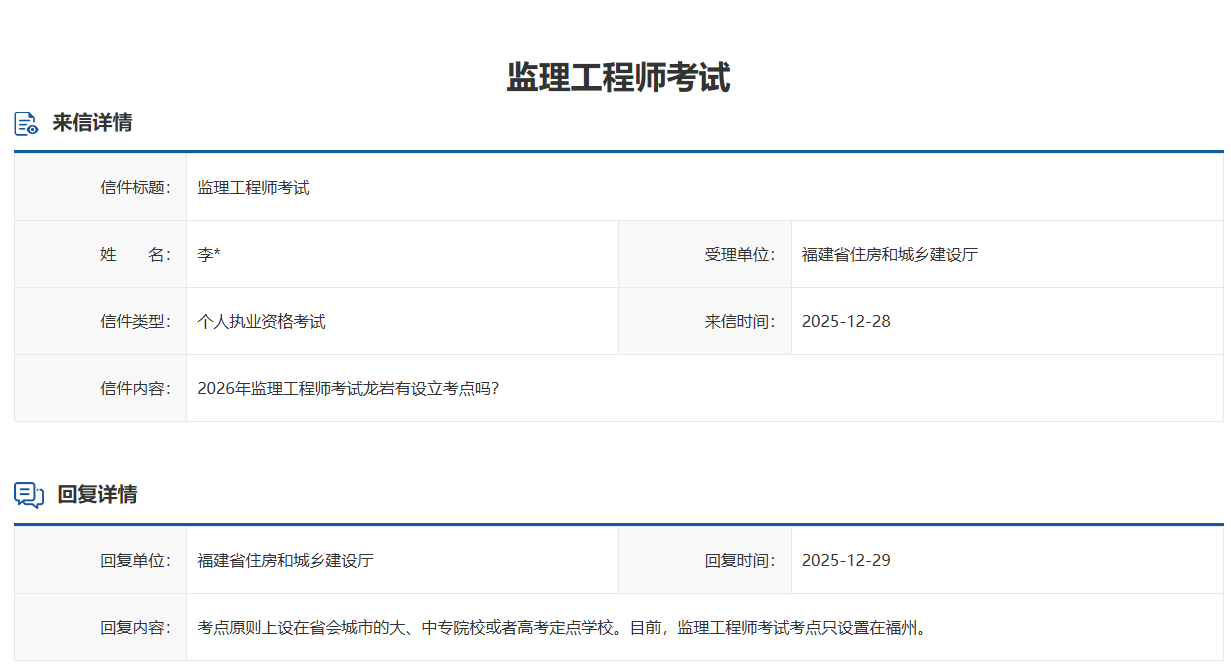Image resolution: width=1231 pixels, height=666 pixels.
Task: Click the 回复单位 value 福建省住房和城乡建设厅
Action: pyautogui.click(x=285, y=560)
